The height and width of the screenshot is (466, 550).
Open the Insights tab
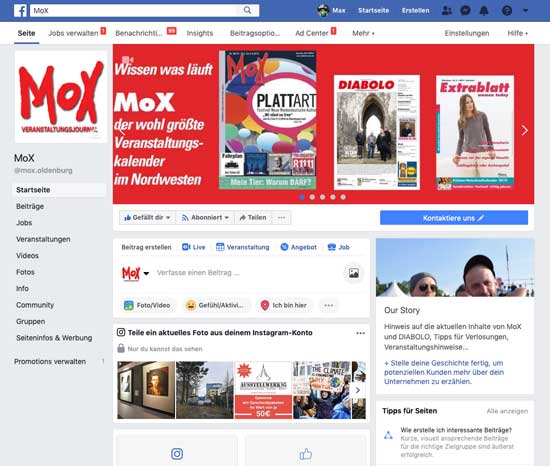point(200,33)
